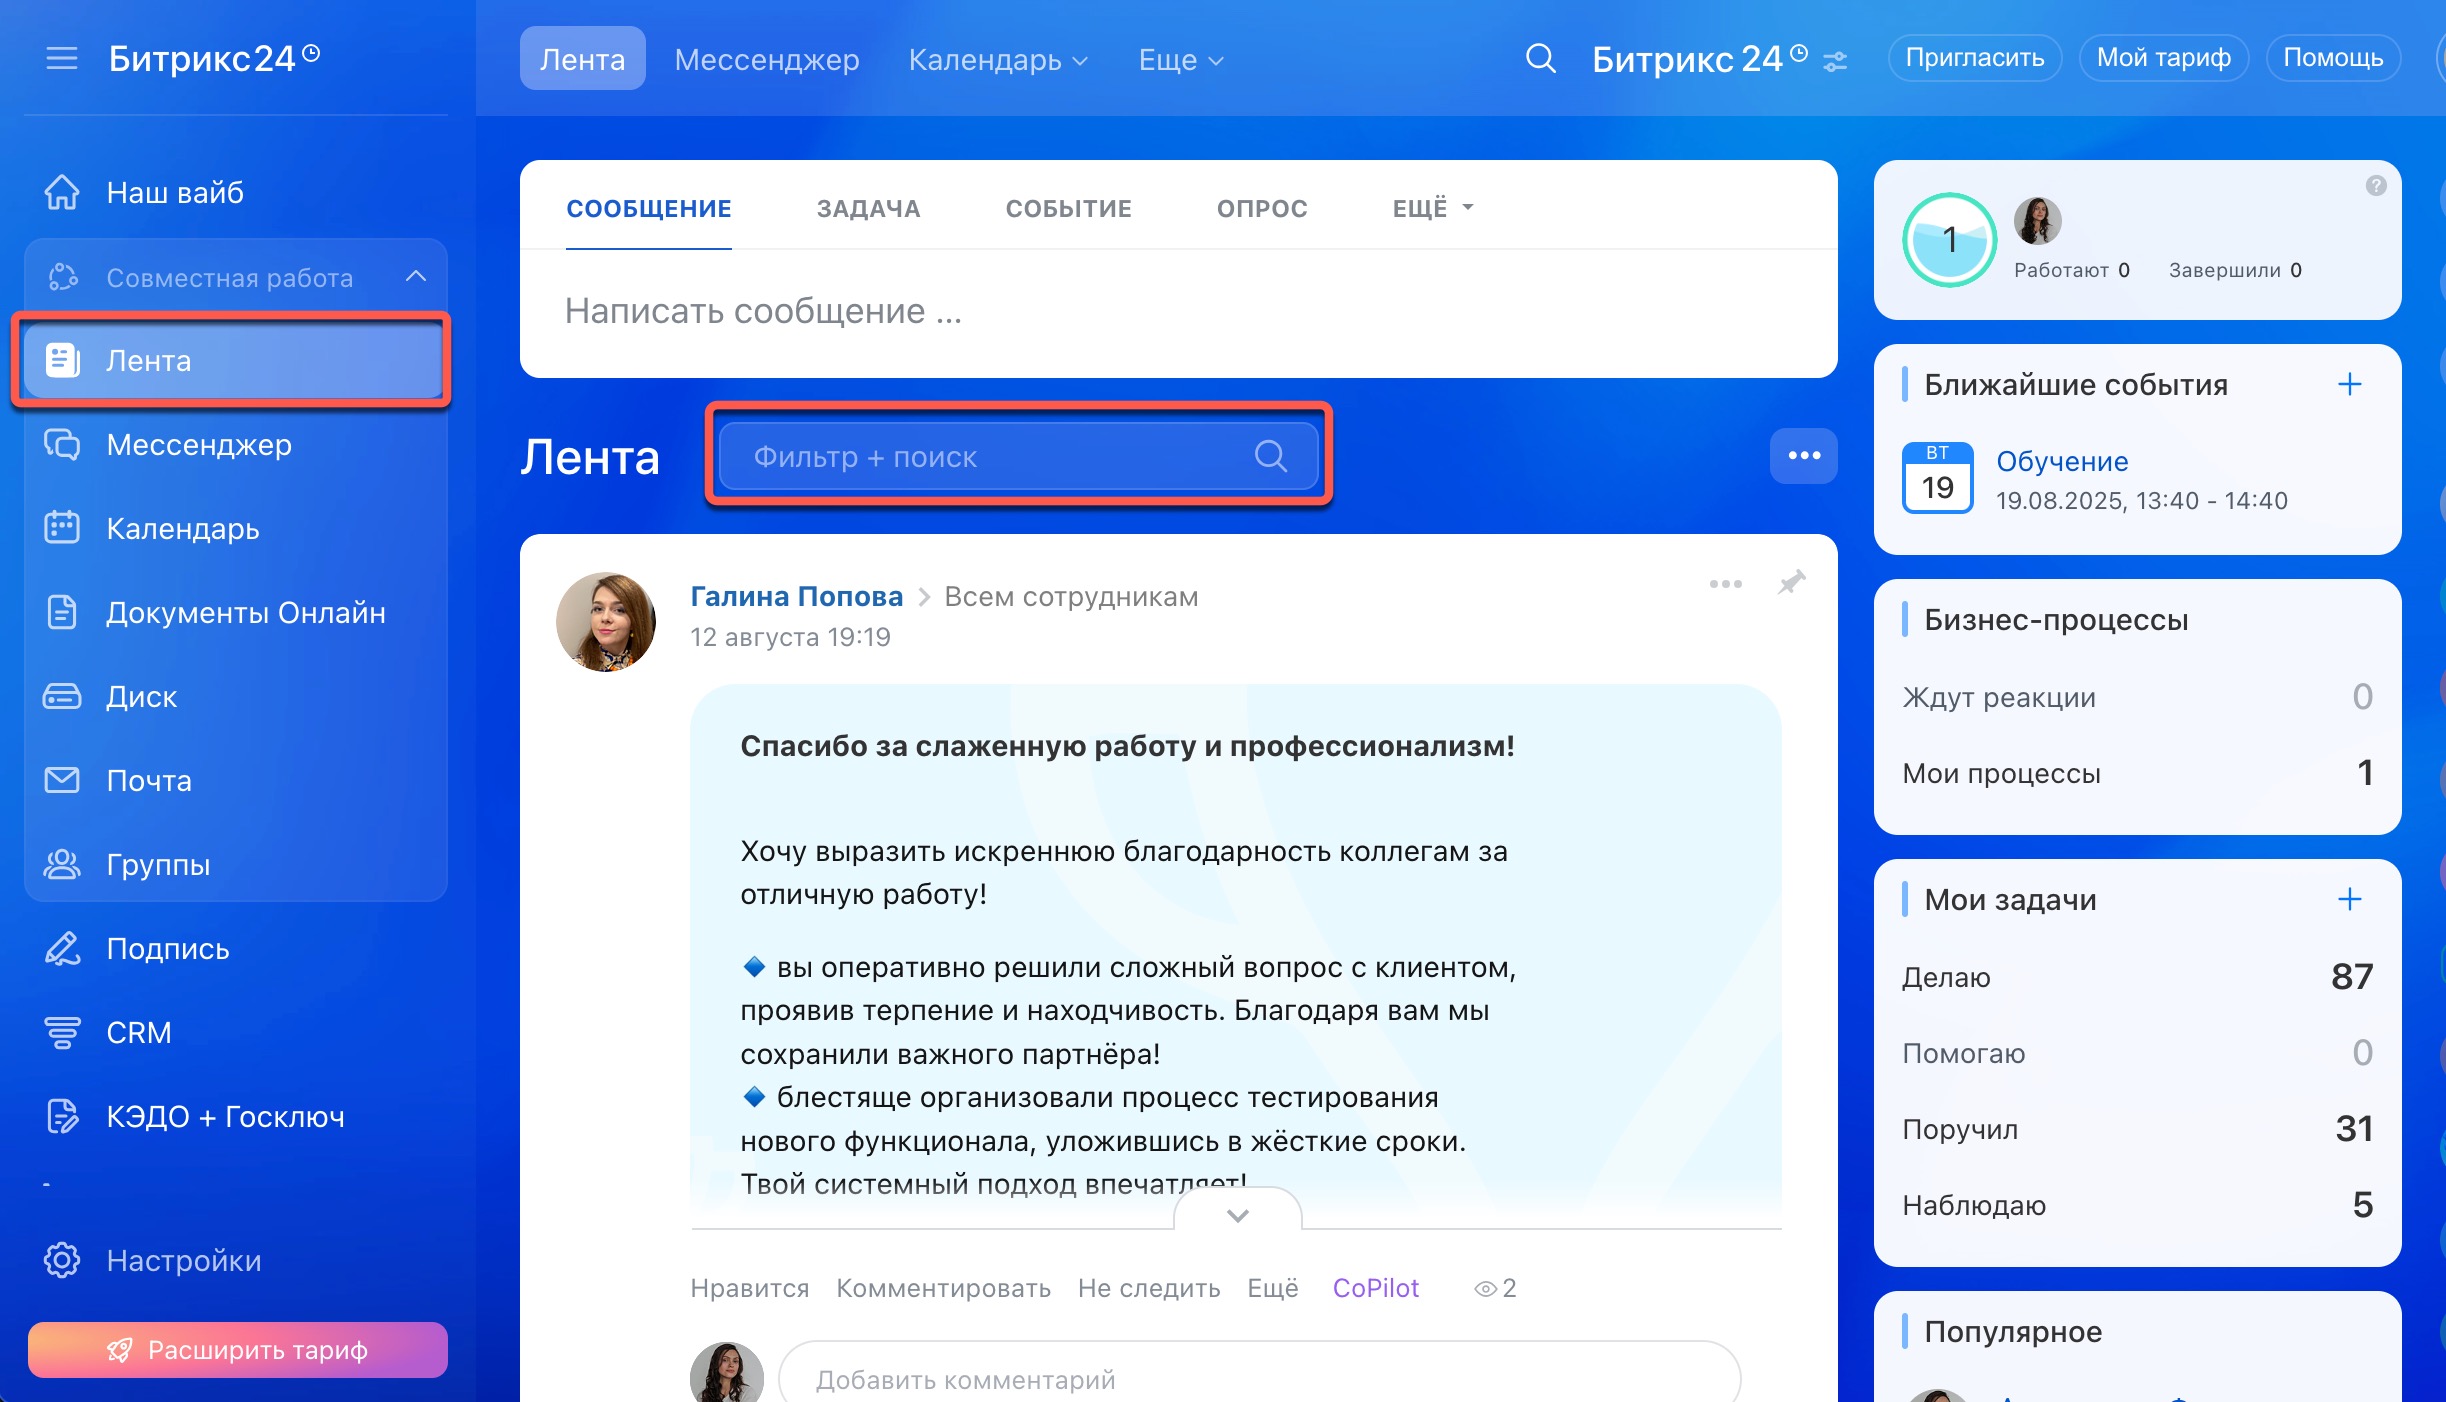Toggle the hamburger sidebar menu
Screen dimensions: 2446x1402
point(61,58)
